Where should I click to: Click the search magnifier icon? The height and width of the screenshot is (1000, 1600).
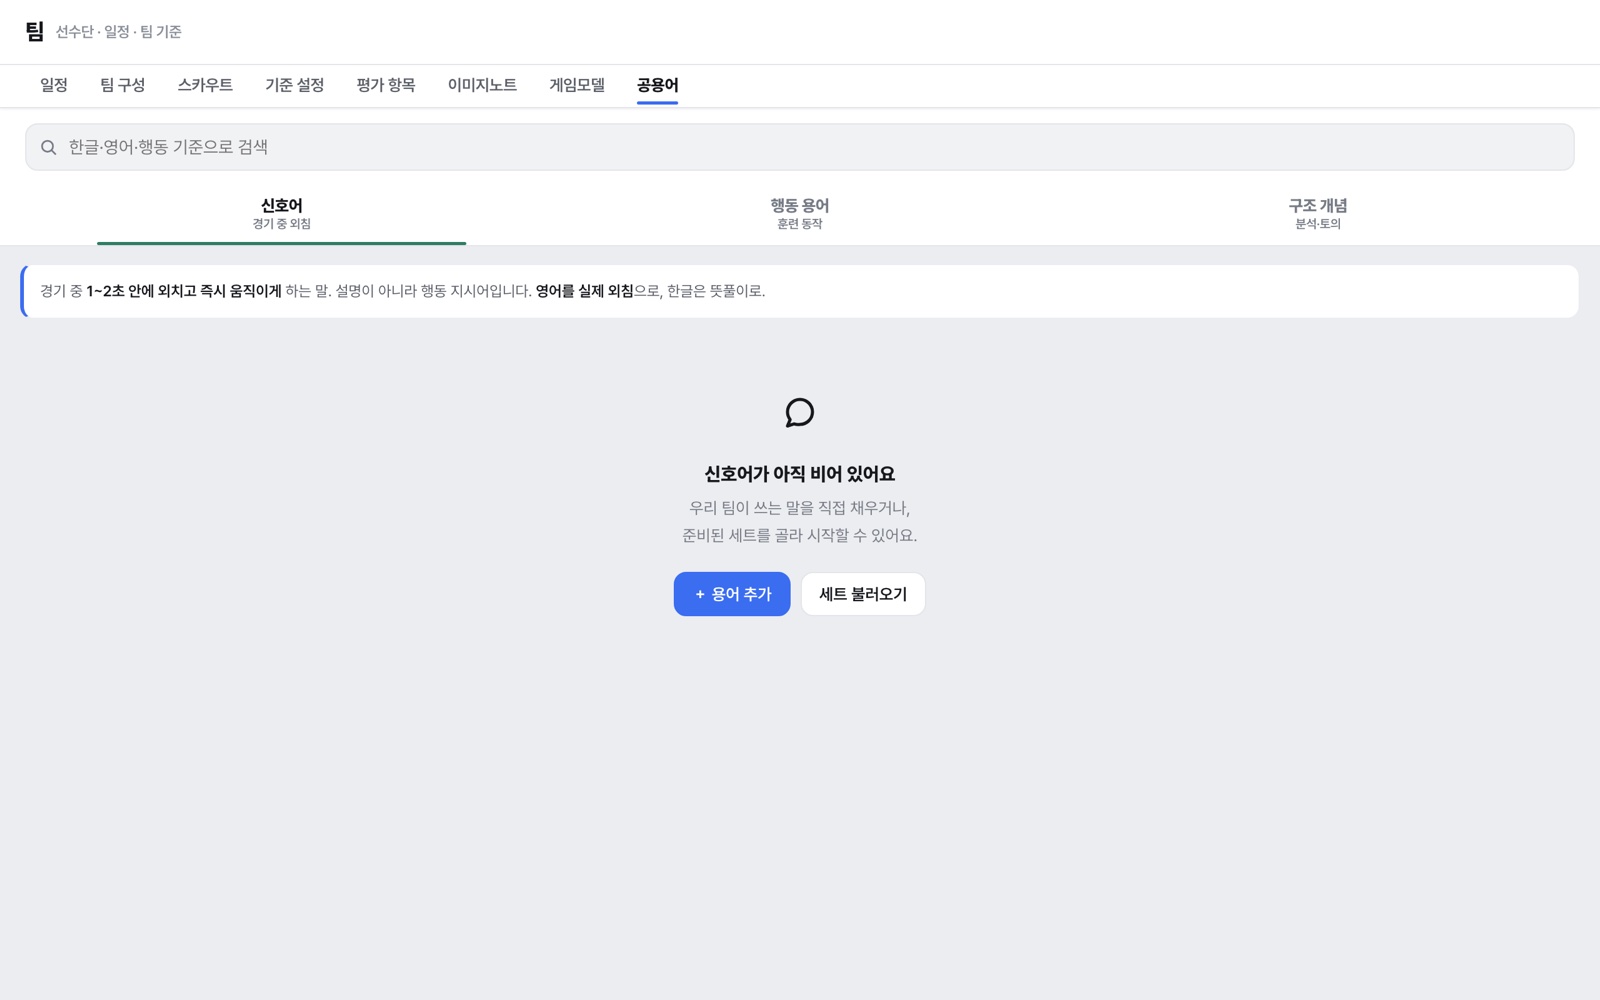48,148
